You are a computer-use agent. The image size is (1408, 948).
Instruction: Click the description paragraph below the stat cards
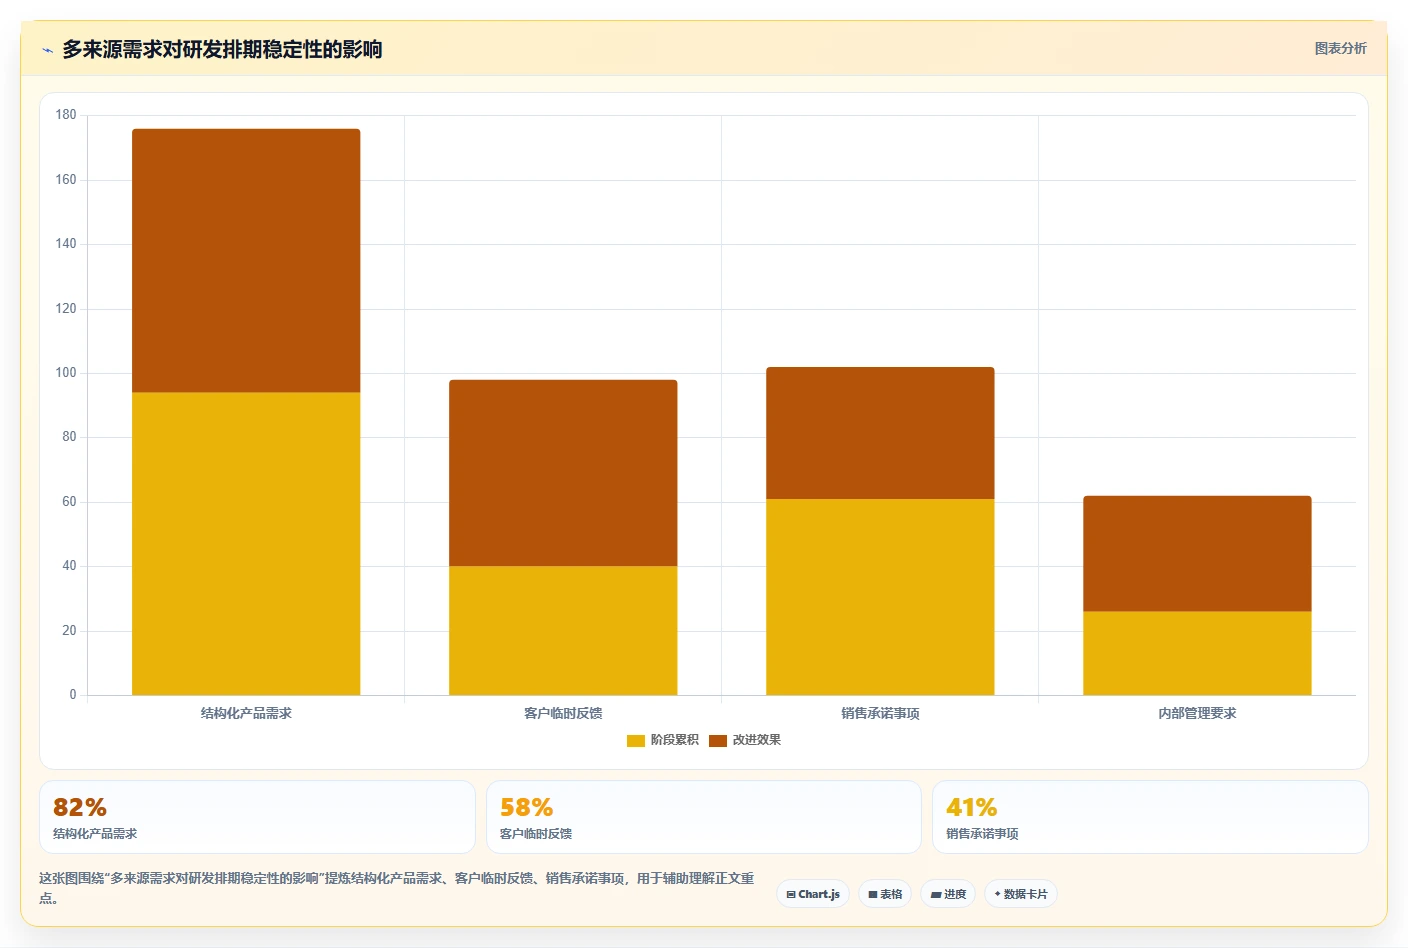pos(397,888)
